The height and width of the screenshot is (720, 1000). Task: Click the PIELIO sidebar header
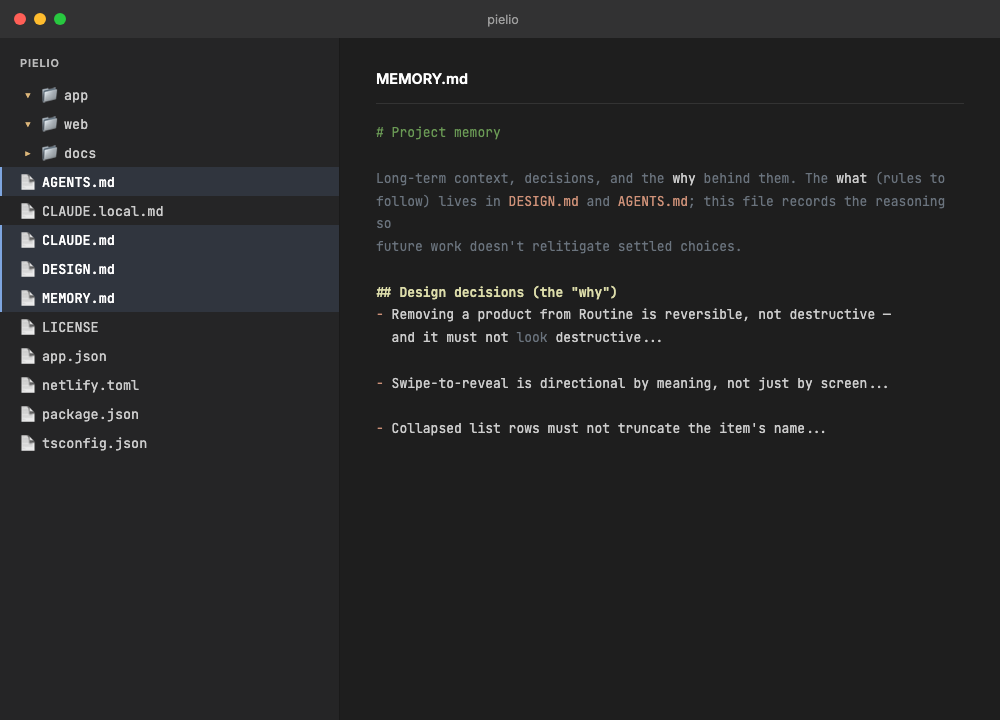point(40,63)
